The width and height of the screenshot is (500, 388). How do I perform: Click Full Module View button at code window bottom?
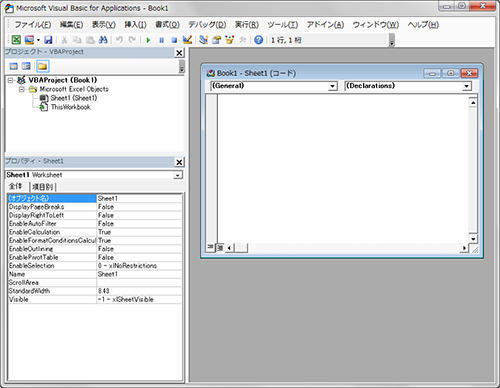click(220, 248)
